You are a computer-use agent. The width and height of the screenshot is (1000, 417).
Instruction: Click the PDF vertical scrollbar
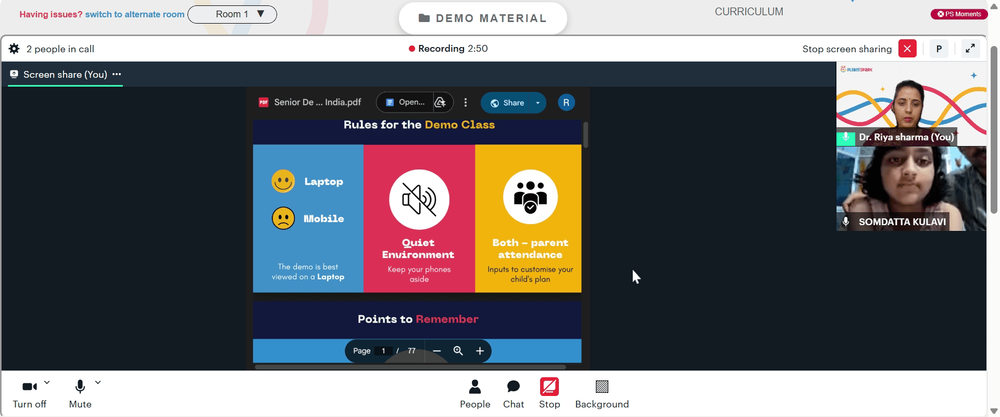pos(585,135)
